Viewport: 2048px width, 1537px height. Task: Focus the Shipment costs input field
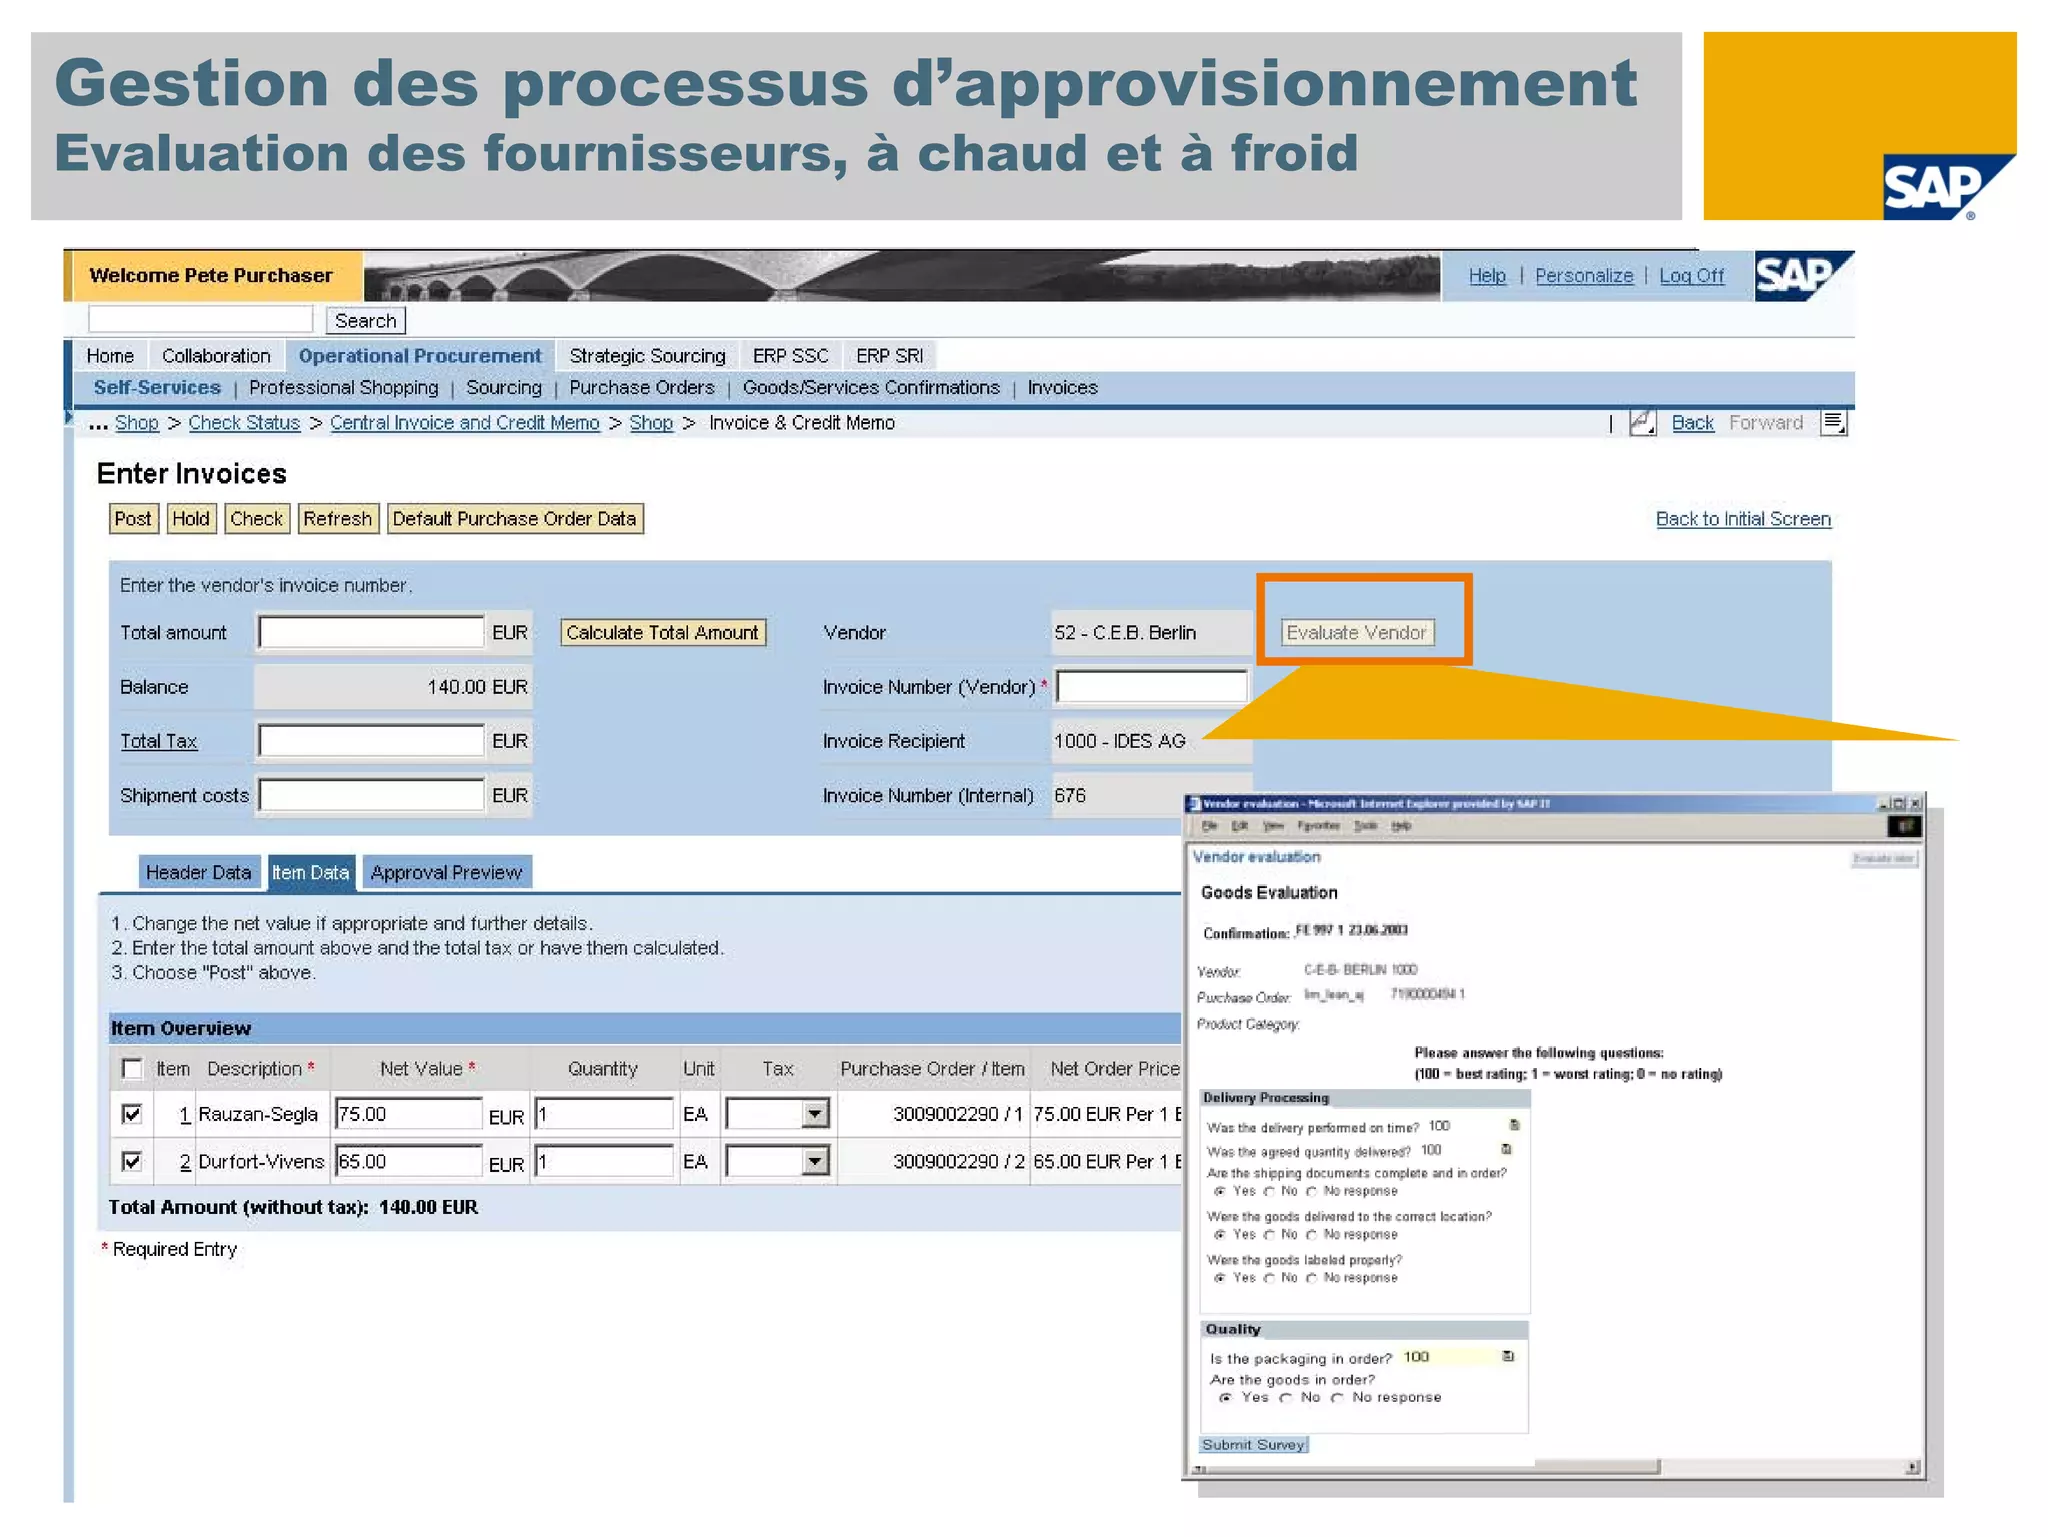pyautogui.click(x=371, y=795)
